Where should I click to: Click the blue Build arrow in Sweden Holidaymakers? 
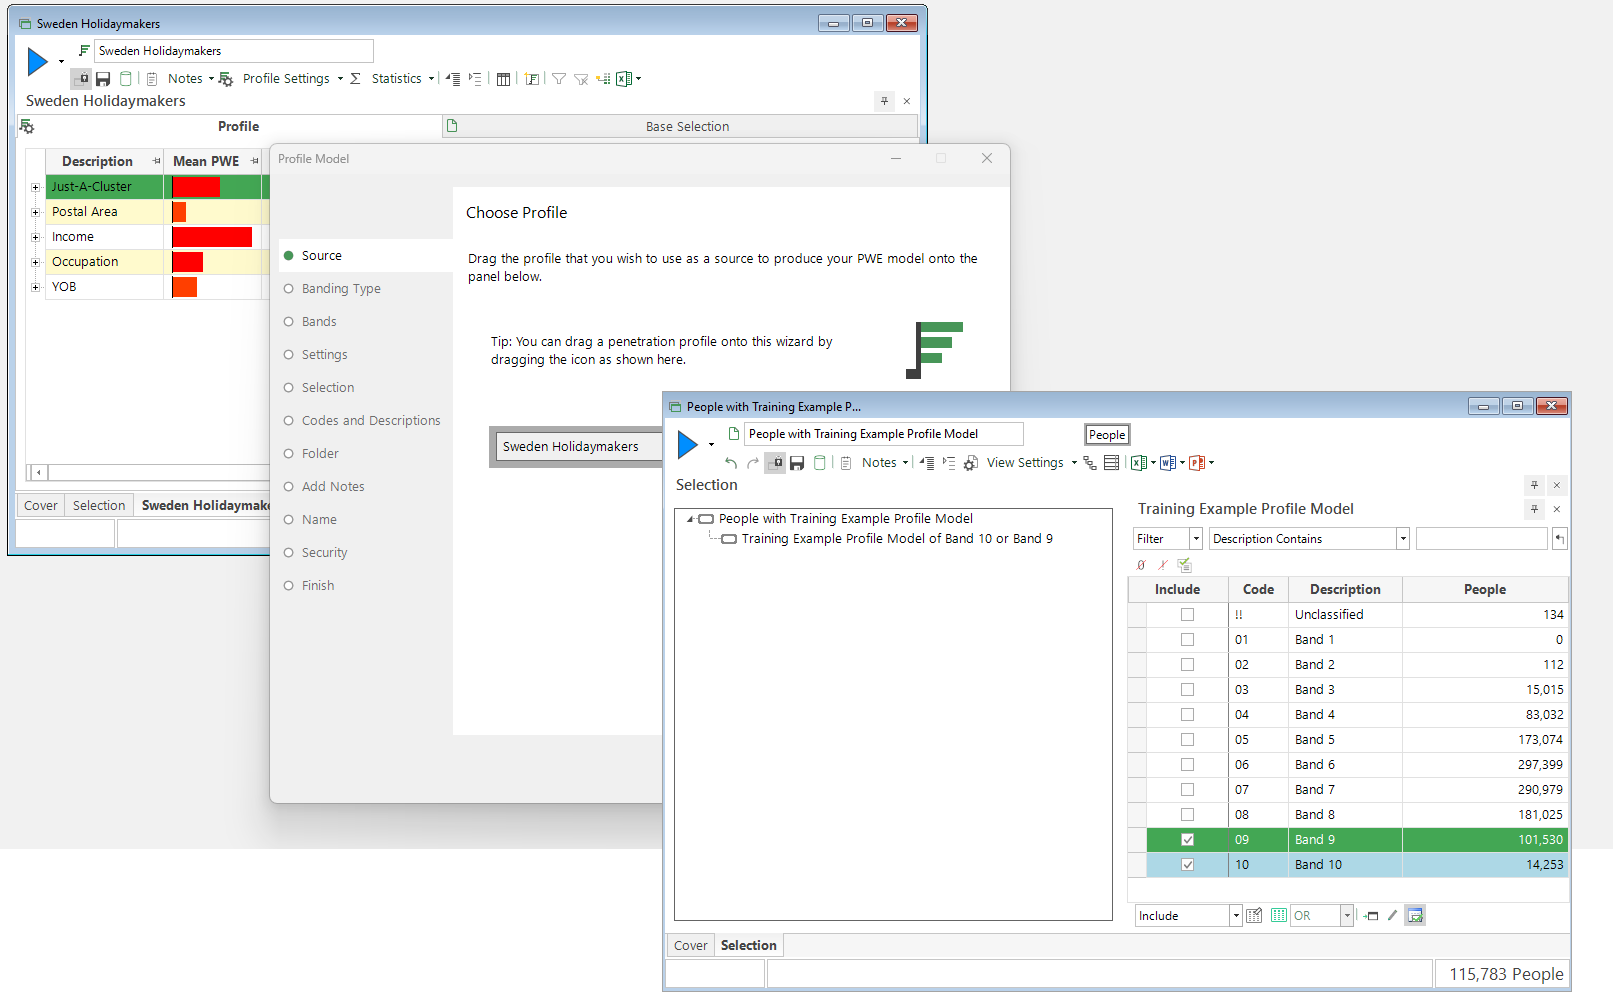pyautogui.click(x=38, y=62)
